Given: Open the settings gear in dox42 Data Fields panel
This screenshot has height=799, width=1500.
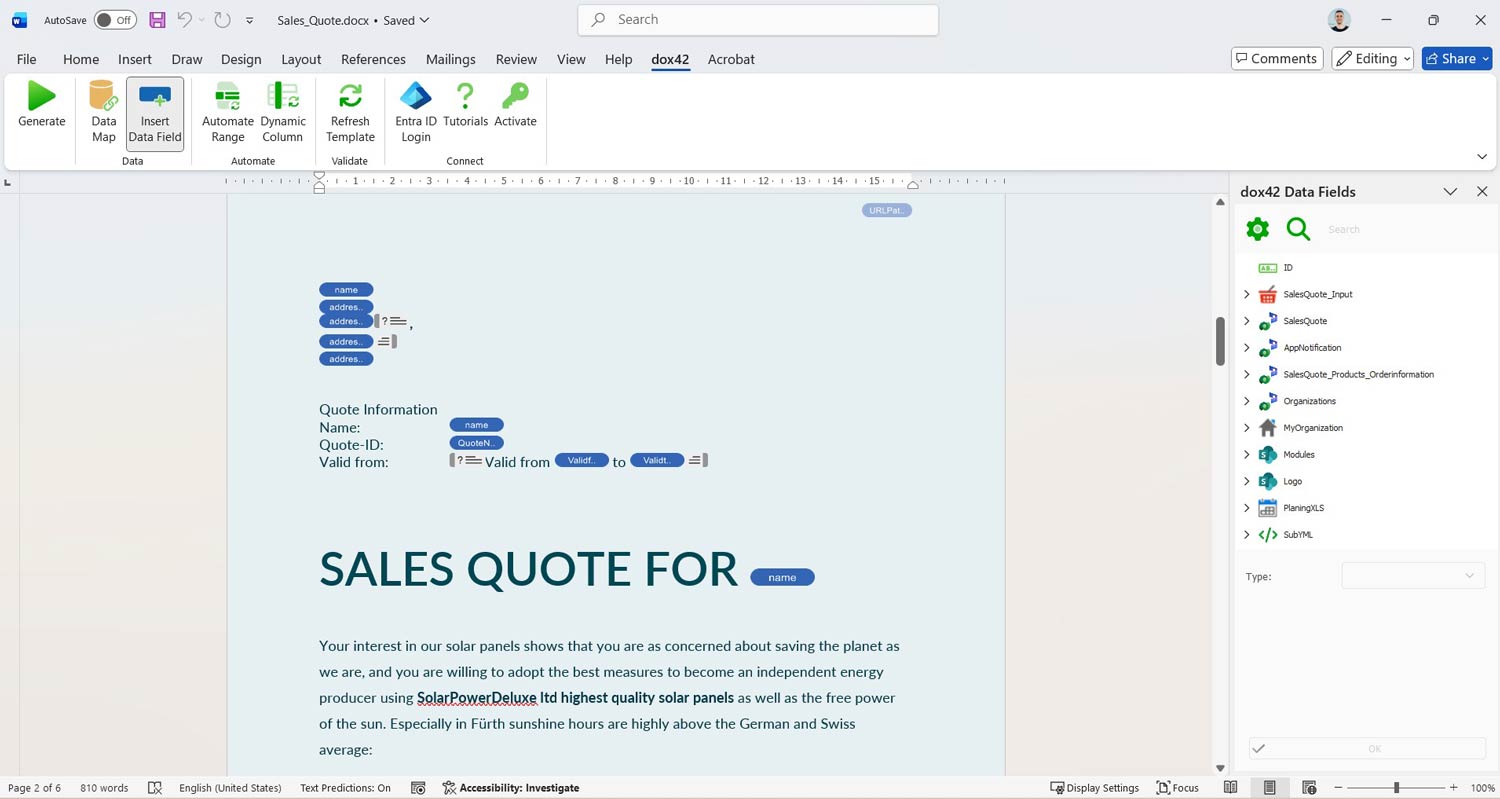Looking at the screenshot, I should coord(1257,228).
